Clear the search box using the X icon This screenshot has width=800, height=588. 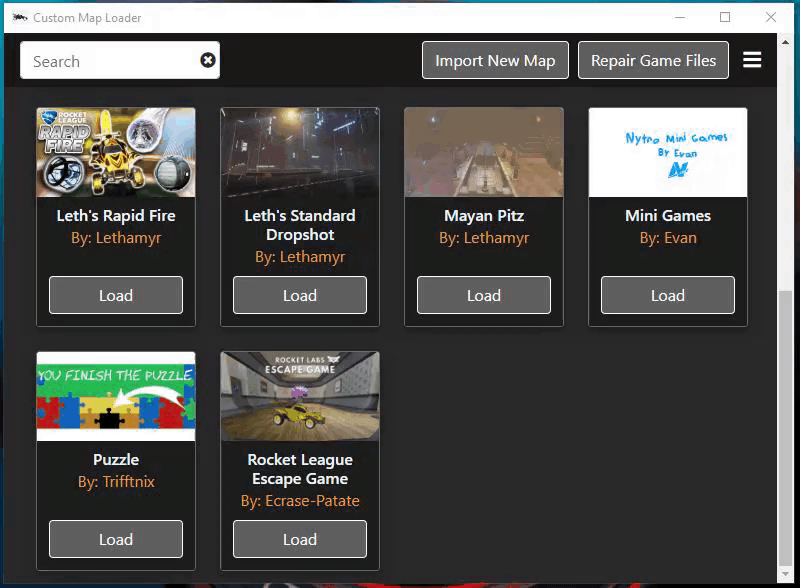pos(207,60)
